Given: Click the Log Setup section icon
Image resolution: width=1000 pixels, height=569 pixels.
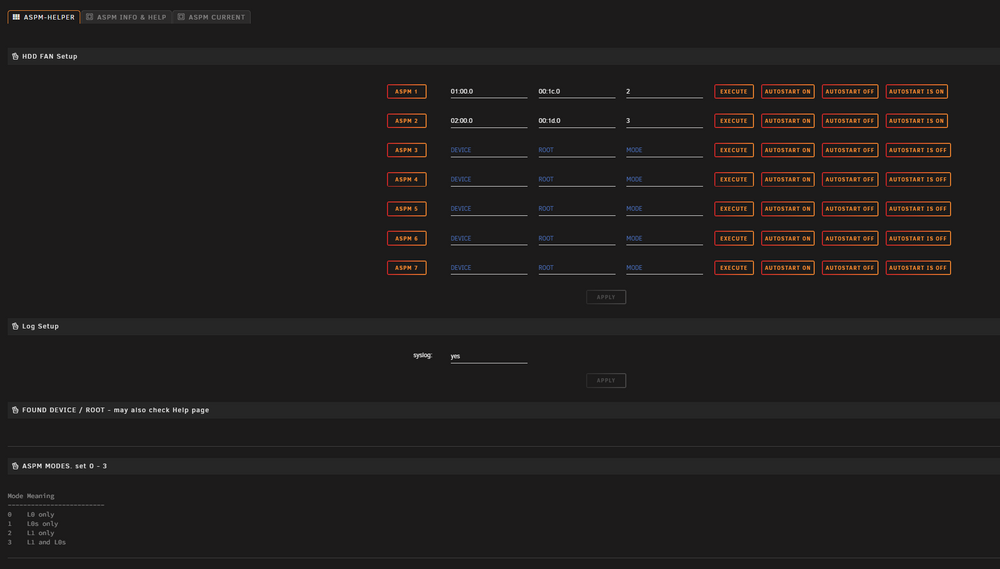Looking at the screenshot, I should (x=15, y=326).
